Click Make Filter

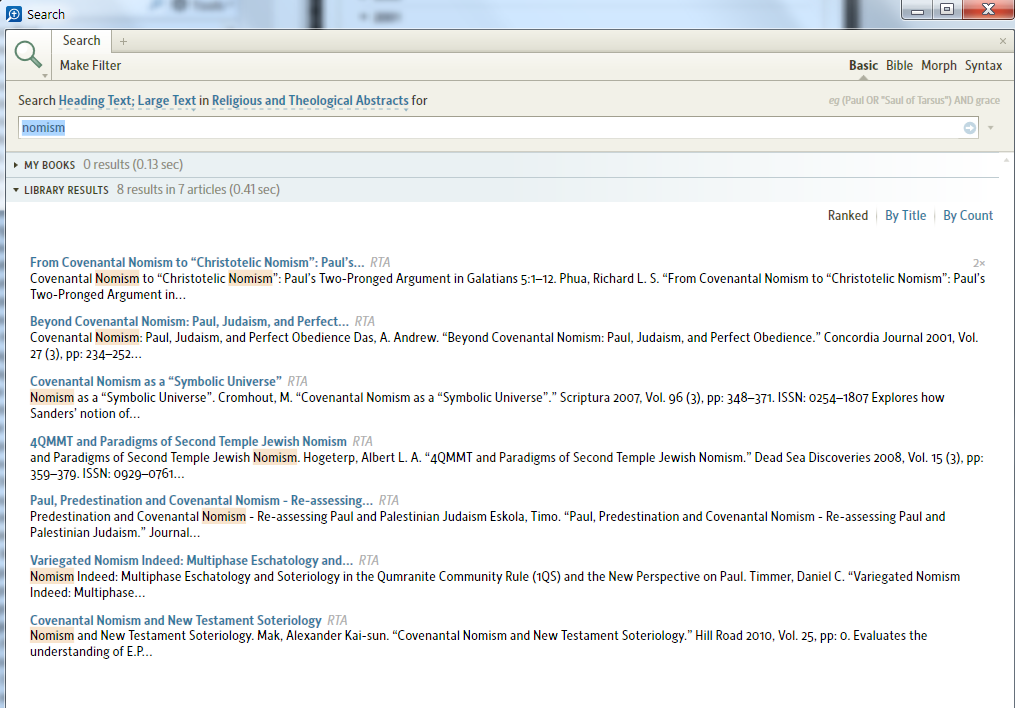click(91, 65)
